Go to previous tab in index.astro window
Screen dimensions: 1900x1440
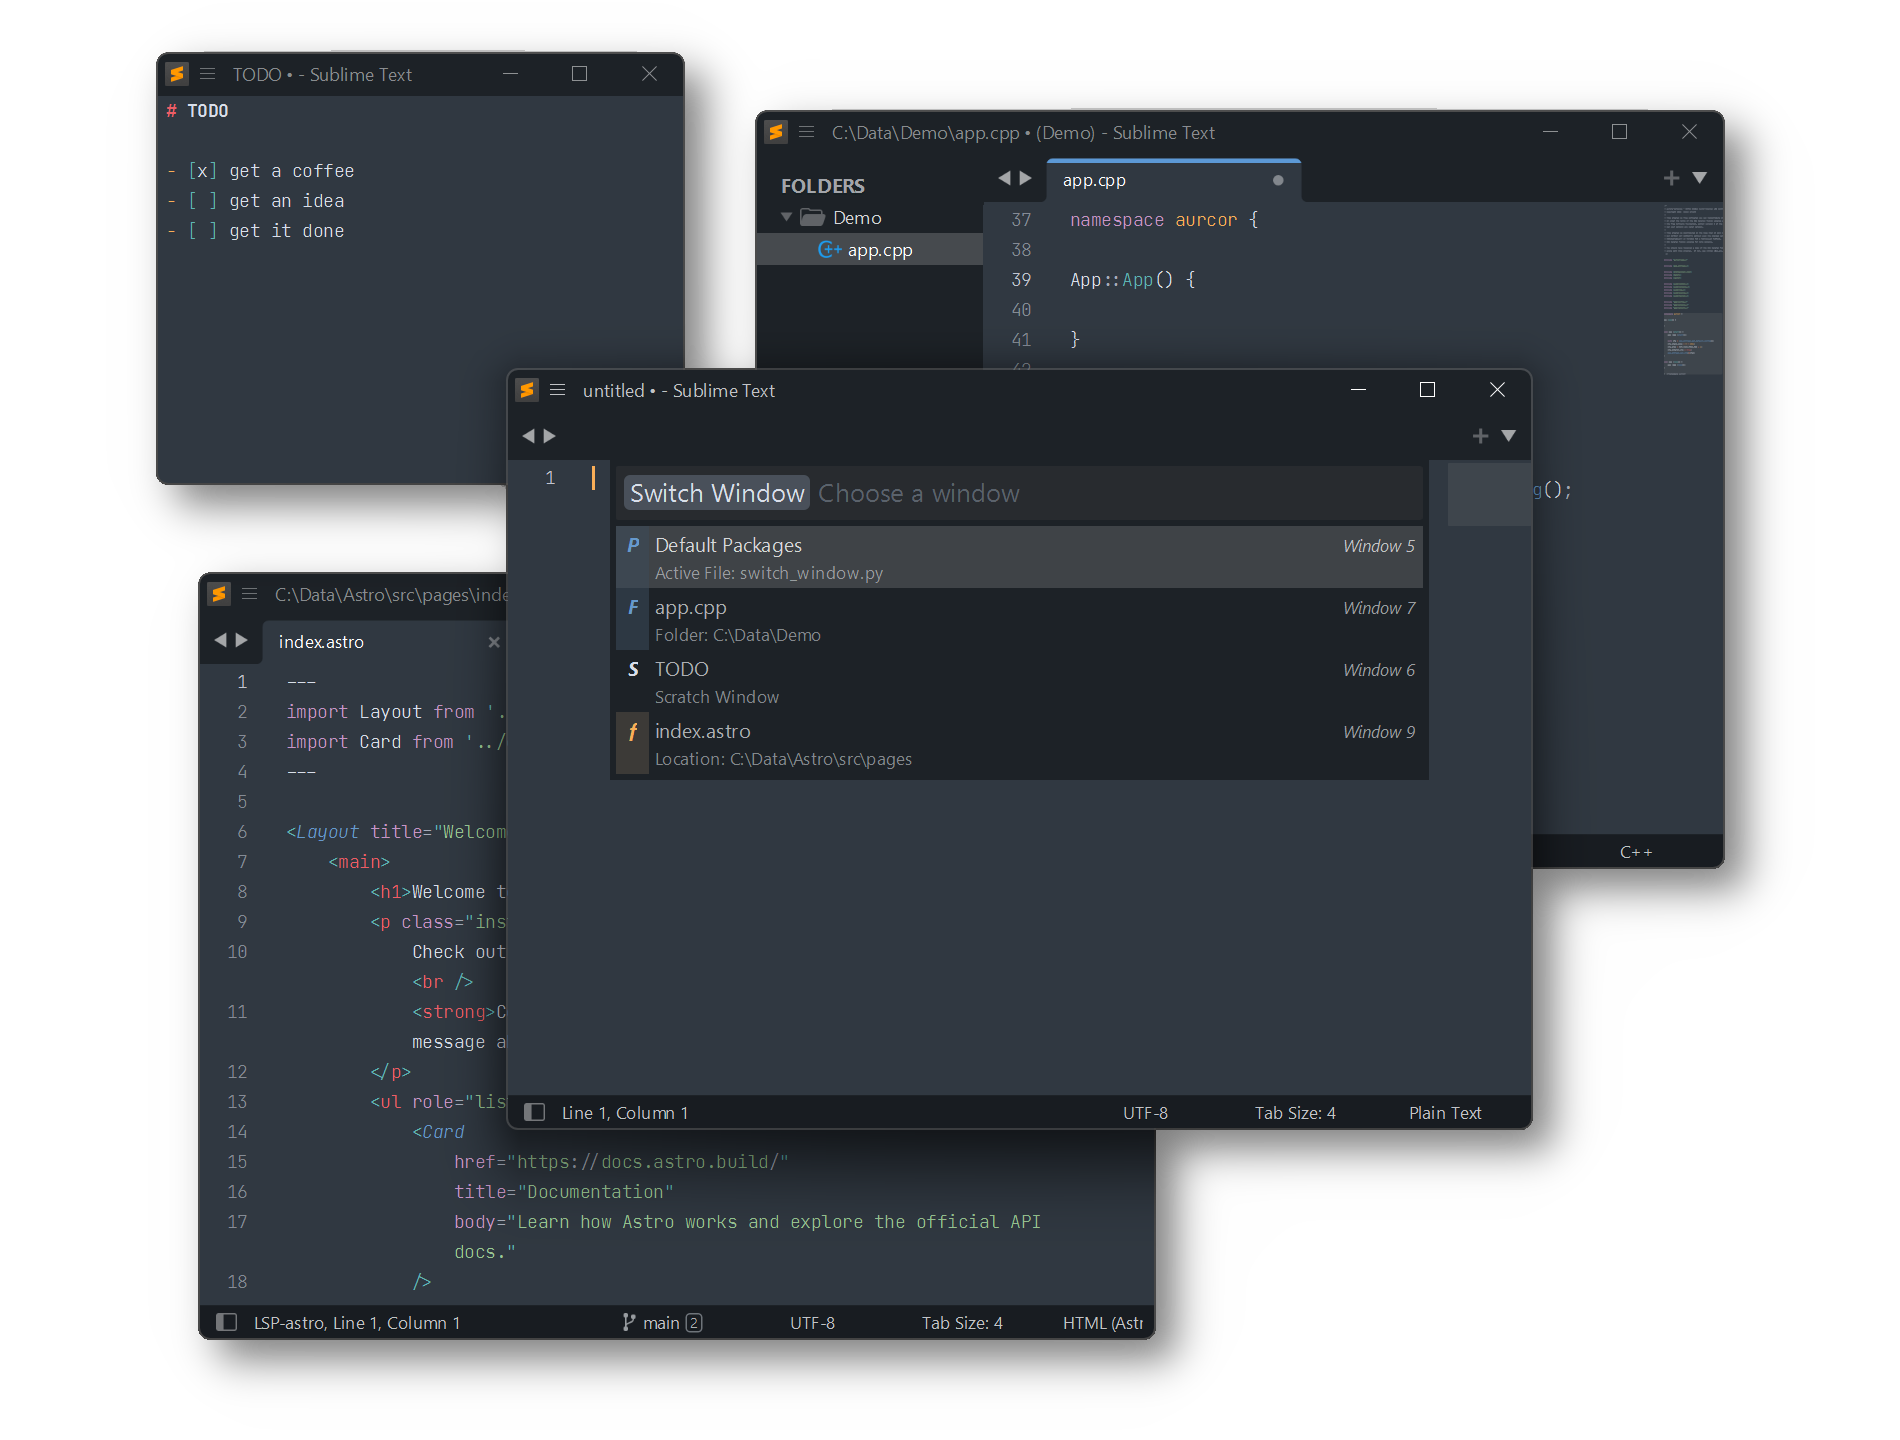click(220, 640)
